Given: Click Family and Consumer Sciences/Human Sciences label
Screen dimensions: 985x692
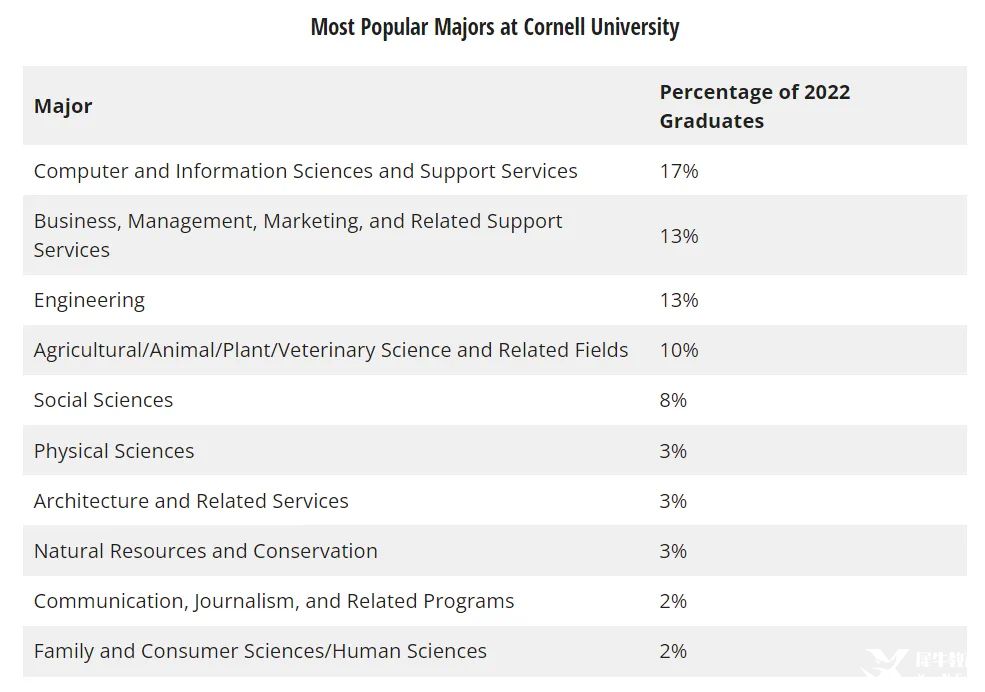Looking at the screenshot, I should pos(260,651).
